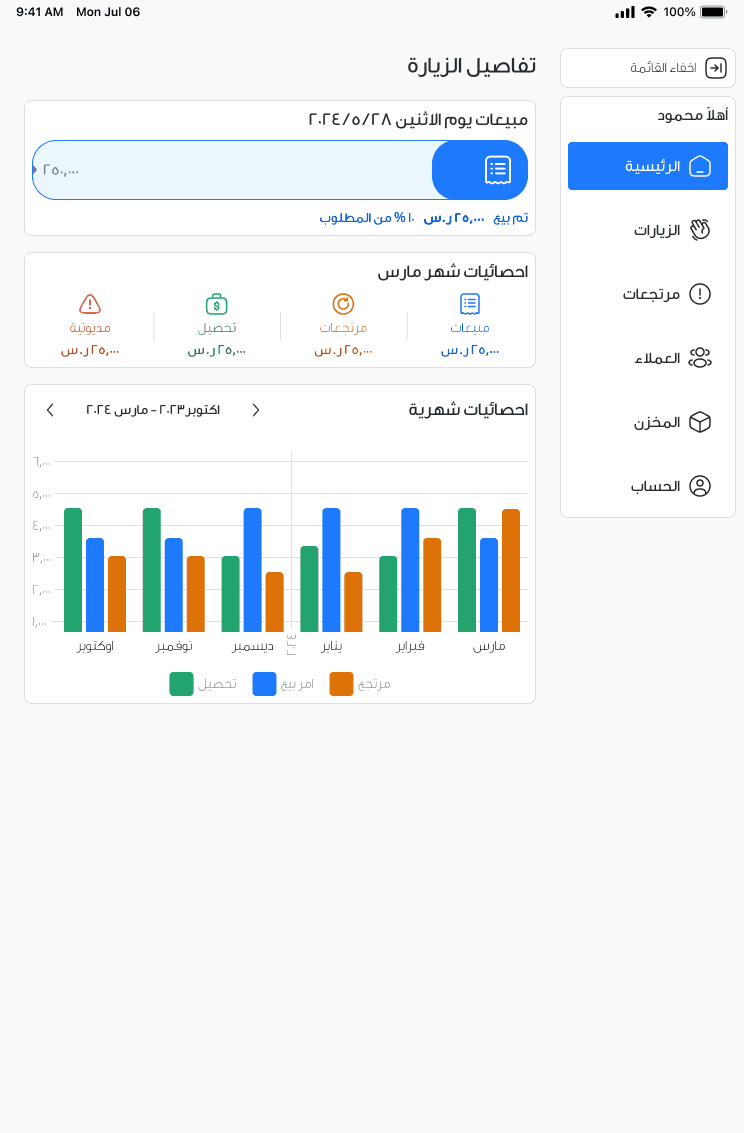The image size is (744, 1133).
Task: Click the مارس label on chart axis
Action: pos(489,646)
